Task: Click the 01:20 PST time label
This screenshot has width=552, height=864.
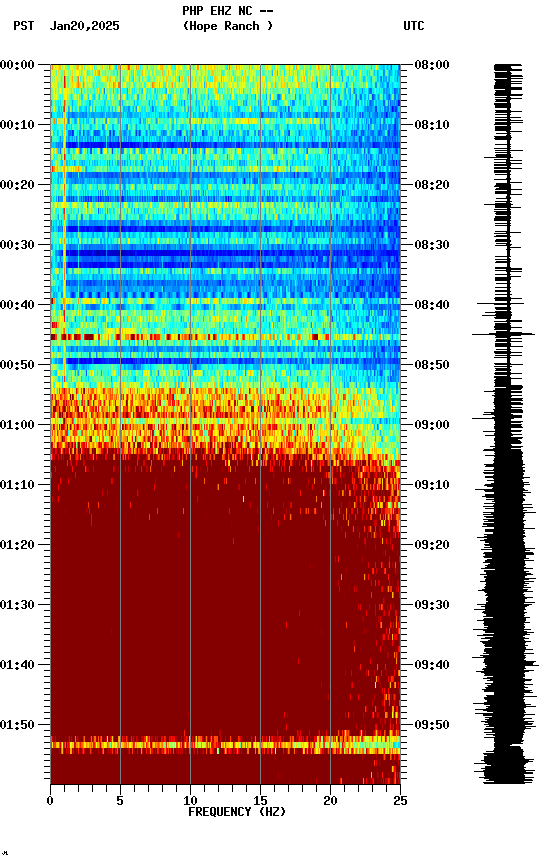Action: [x=17, y=546]
